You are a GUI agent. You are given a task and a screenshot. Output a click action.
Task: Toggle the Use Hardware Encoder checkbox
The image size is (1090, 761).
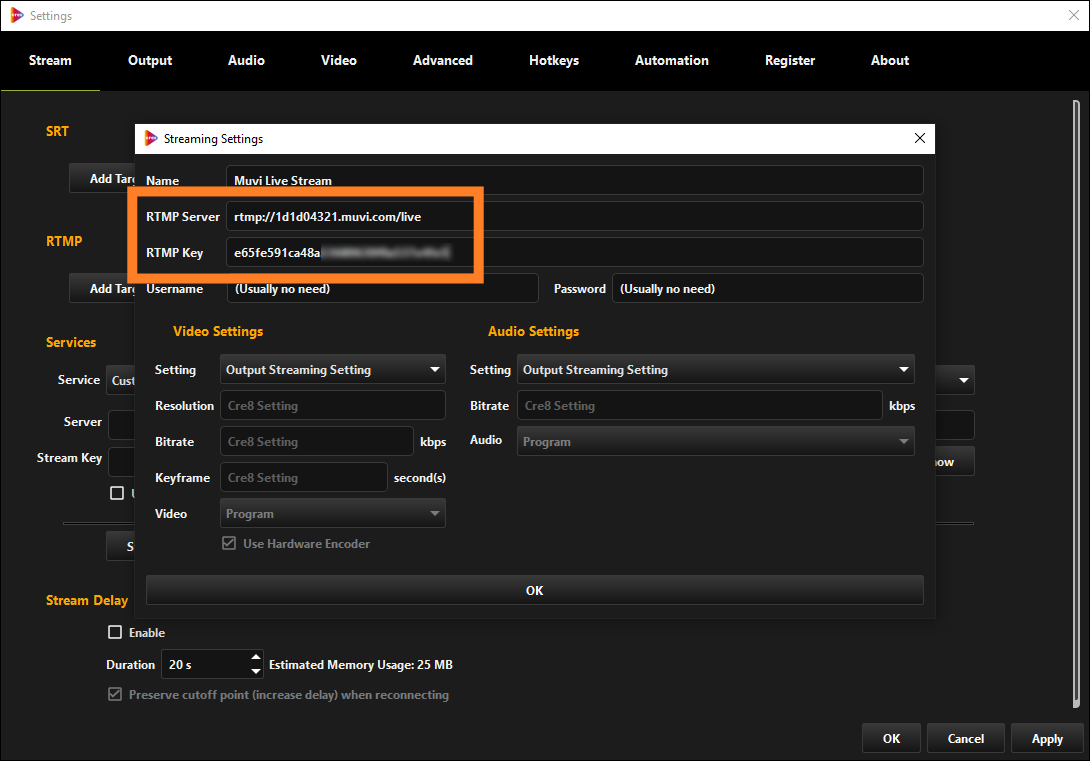coord(229,543)
